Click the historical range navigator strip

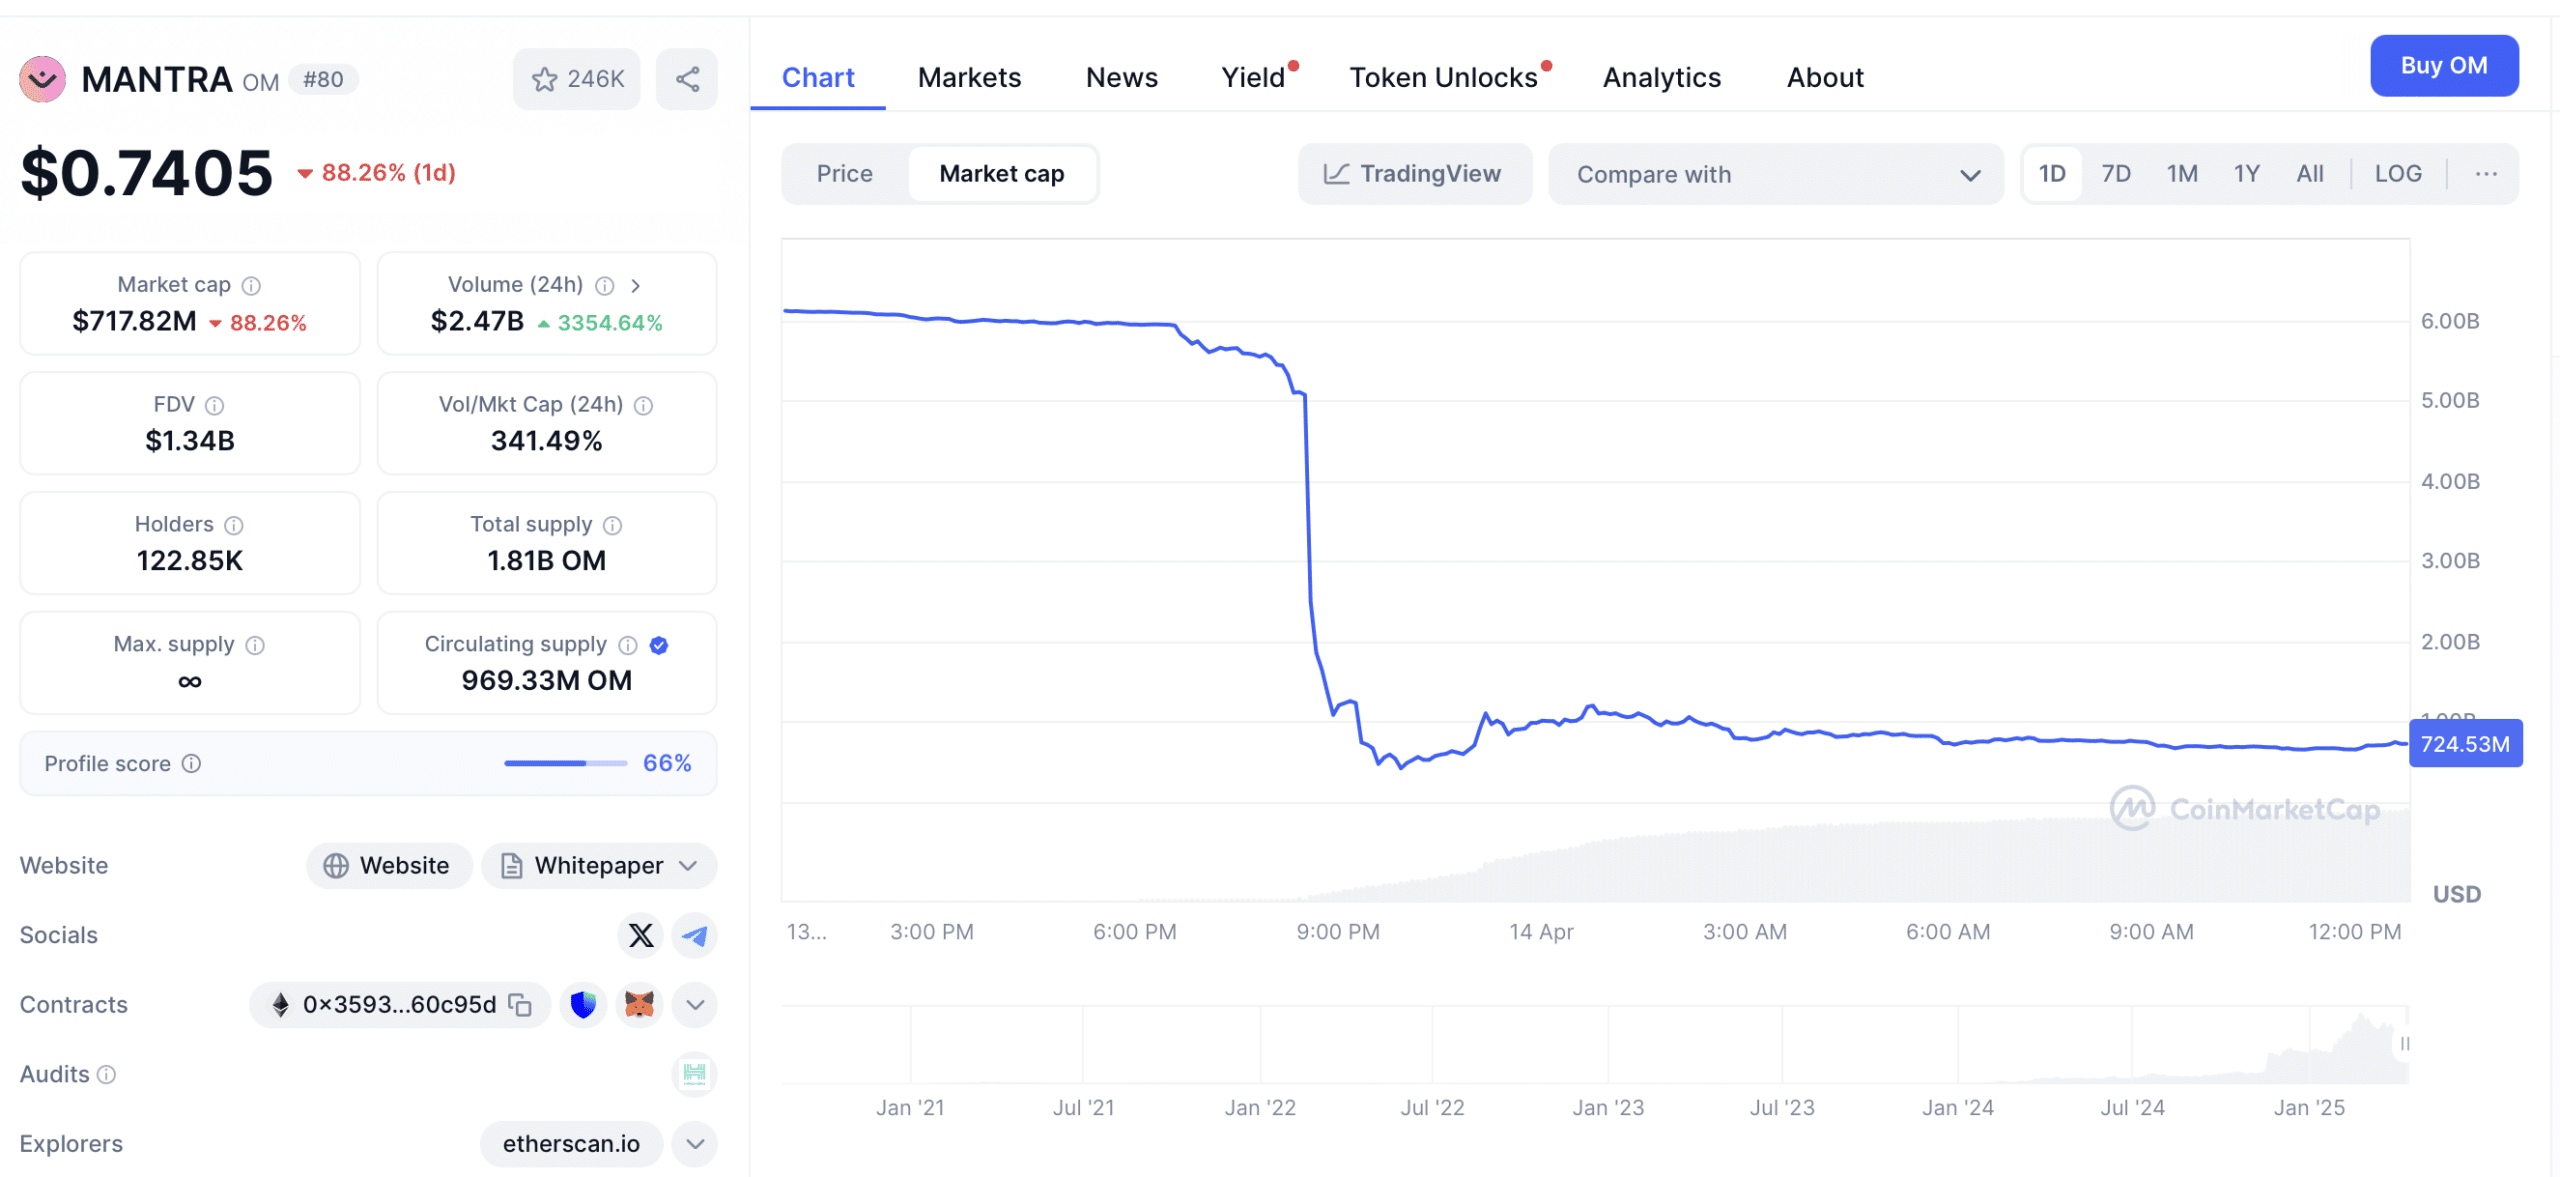point(1595,1045)
